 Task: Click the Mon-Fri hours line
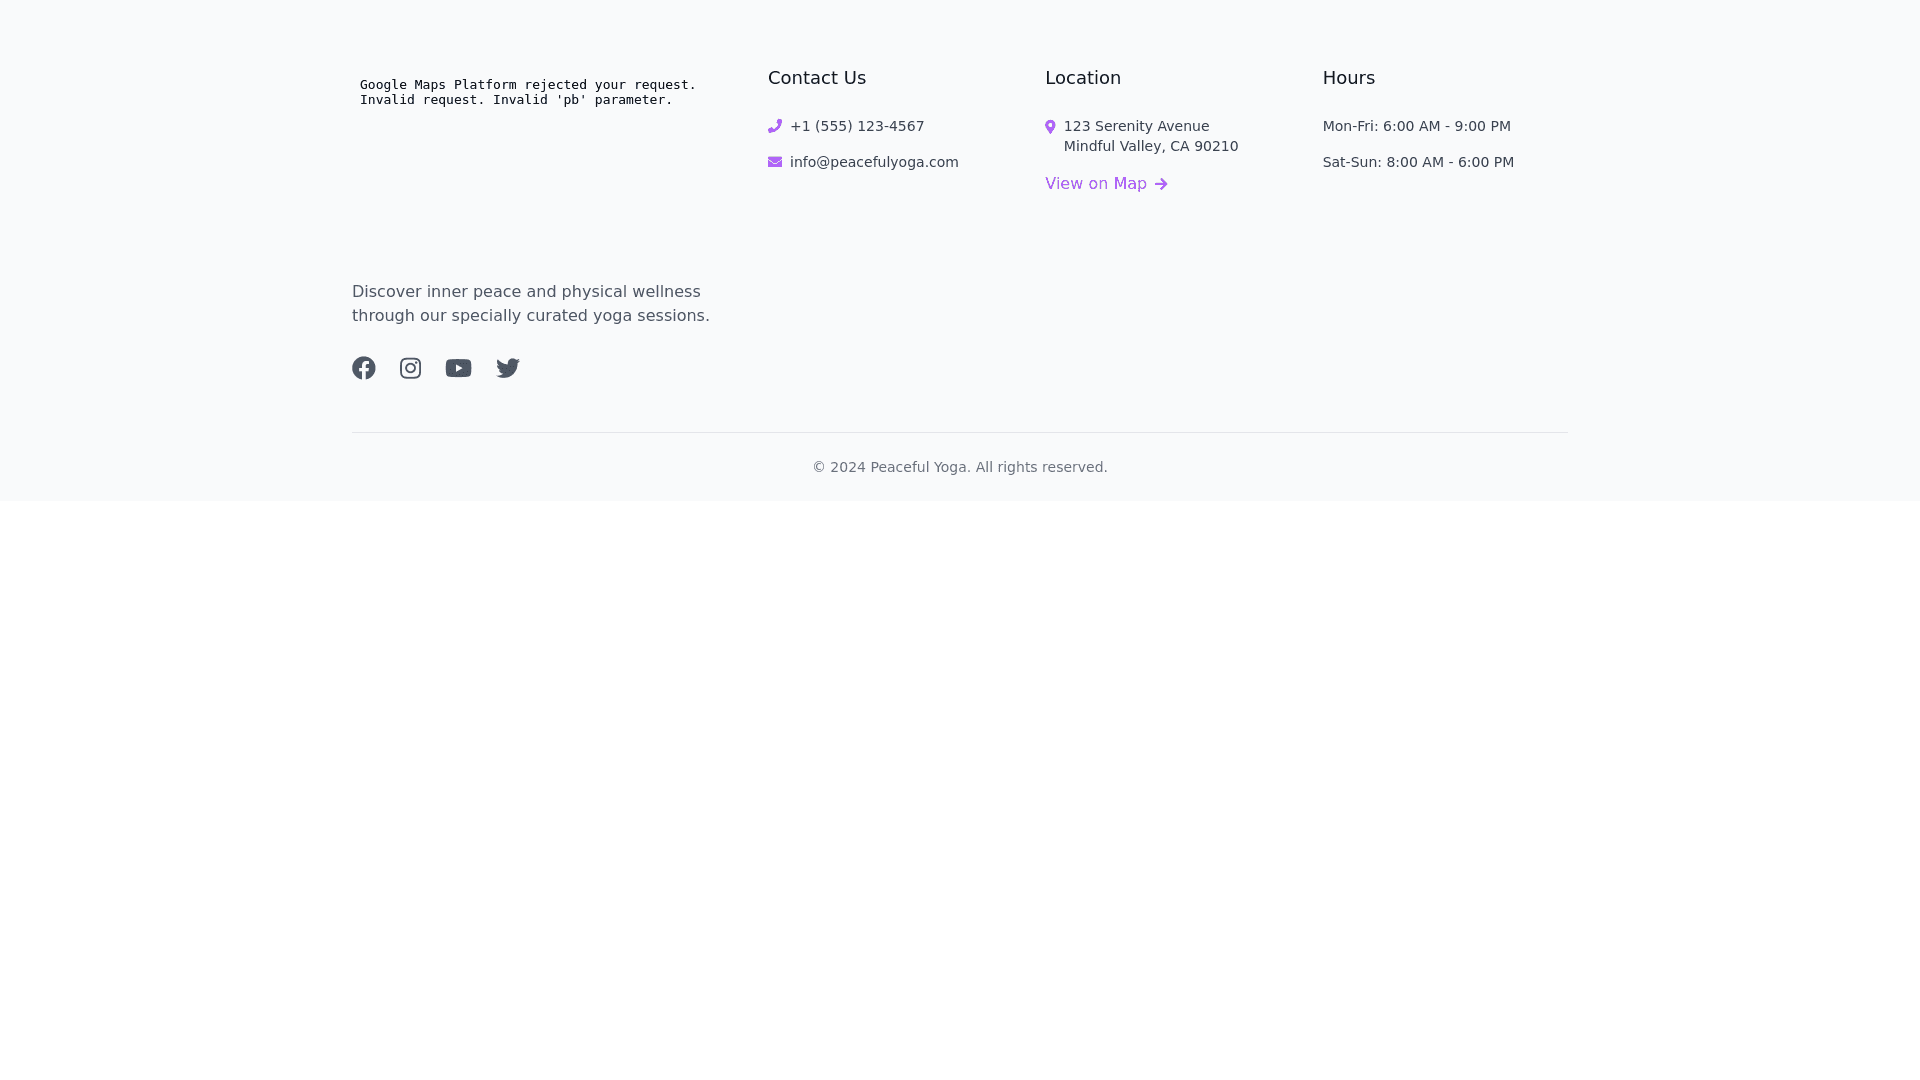click(x=1416, y=126)
